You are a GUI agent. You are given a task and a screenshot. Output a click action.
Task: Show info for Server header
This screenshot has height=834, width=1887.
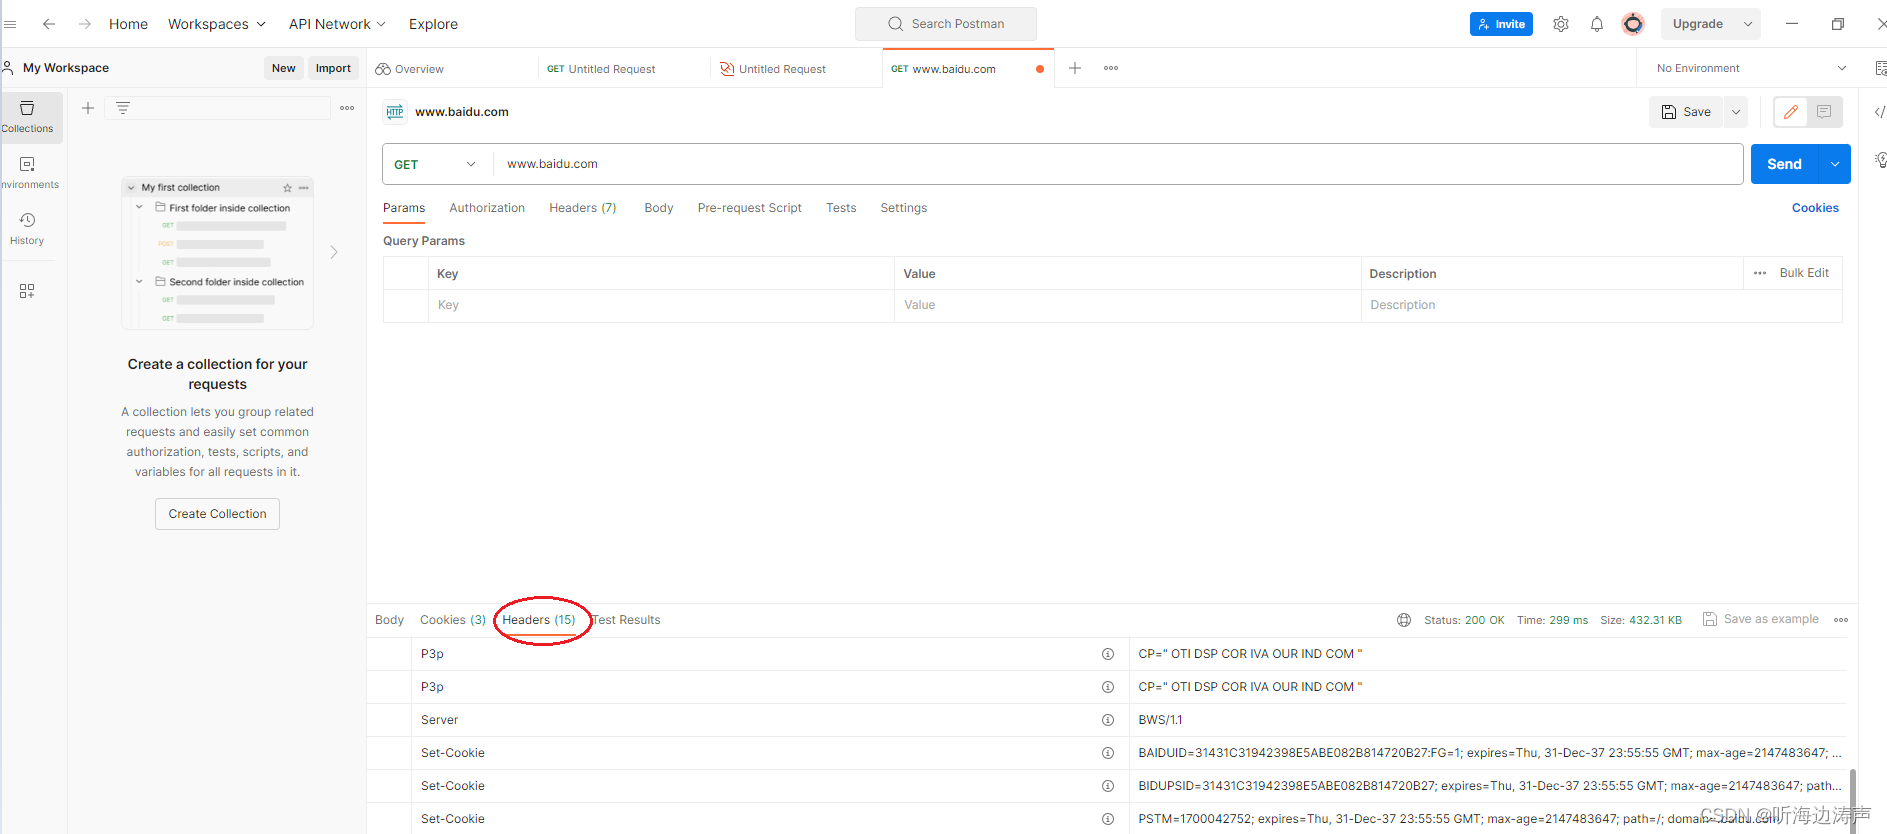(x=1108, y=720)
